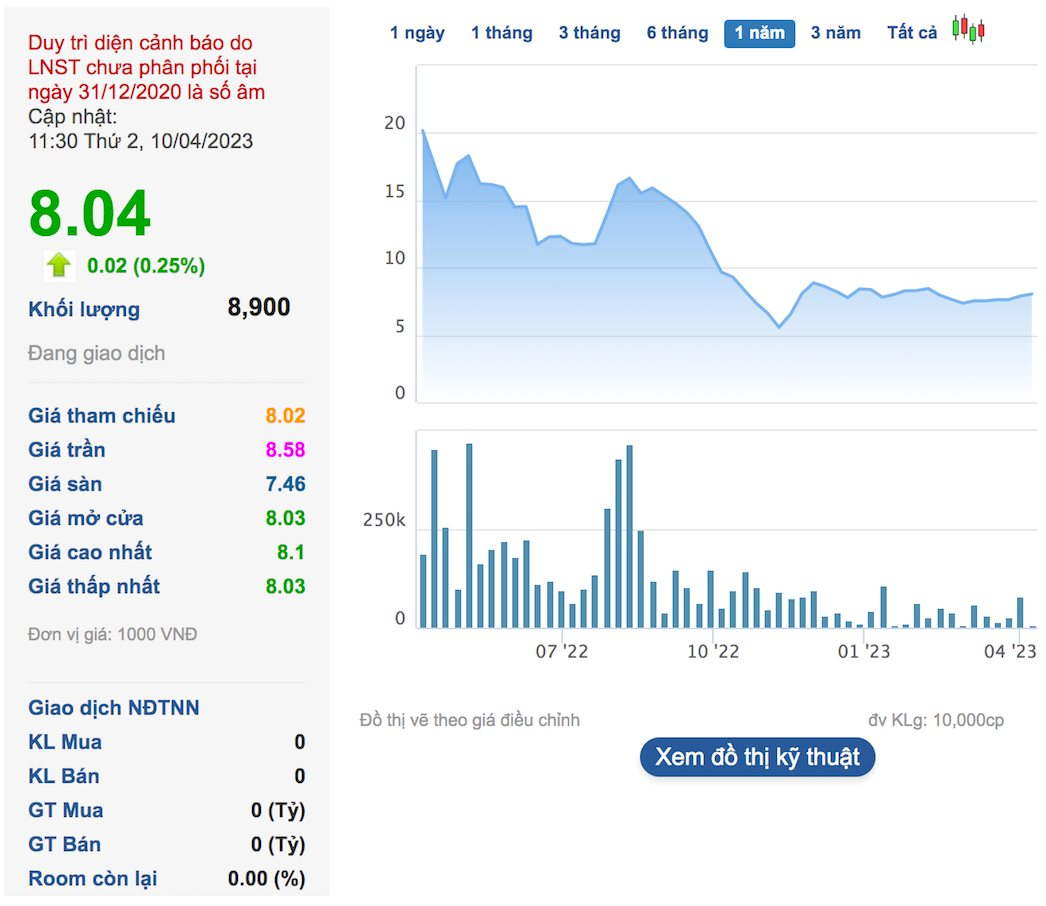This screenshot has height=906, width=1046.
Task: Open Xem đồ thị kỹ thuật button
Action: 757,757
